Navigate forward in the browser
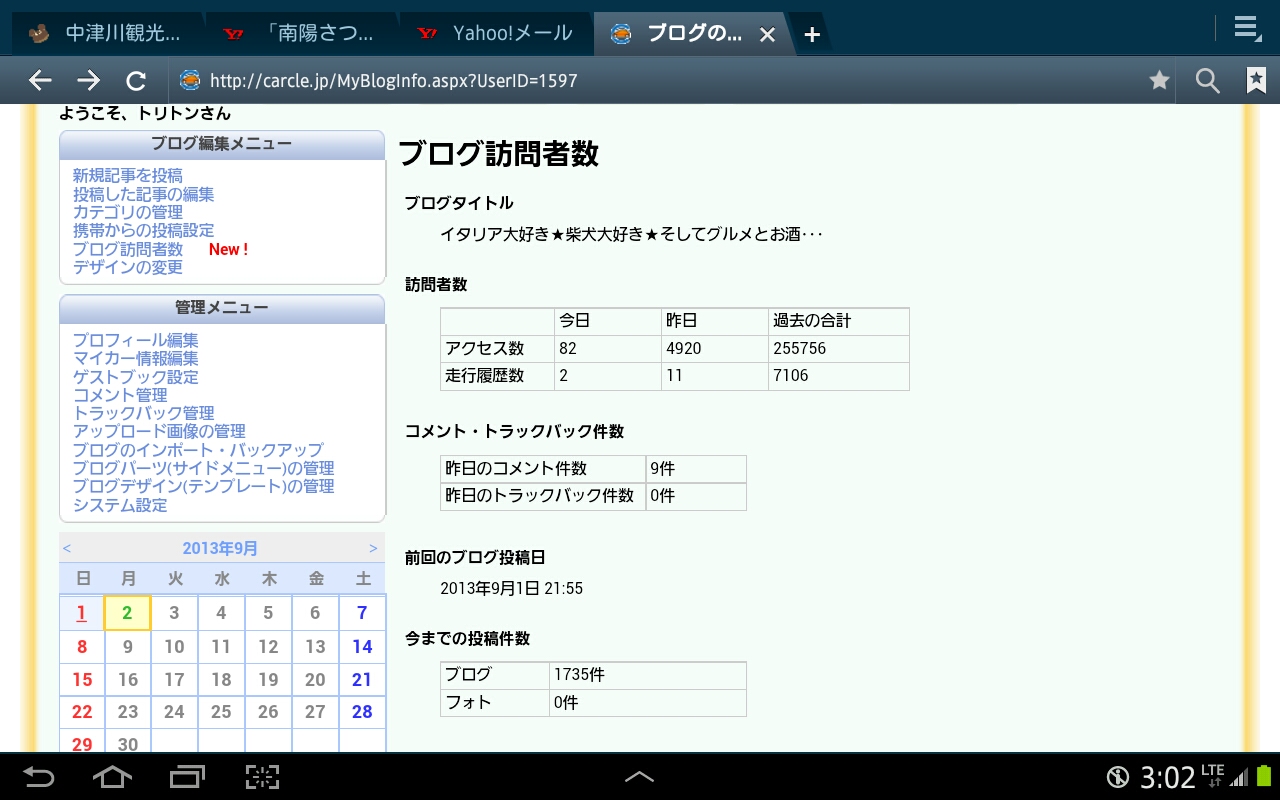1280x800 pixels. coord(89,80)
